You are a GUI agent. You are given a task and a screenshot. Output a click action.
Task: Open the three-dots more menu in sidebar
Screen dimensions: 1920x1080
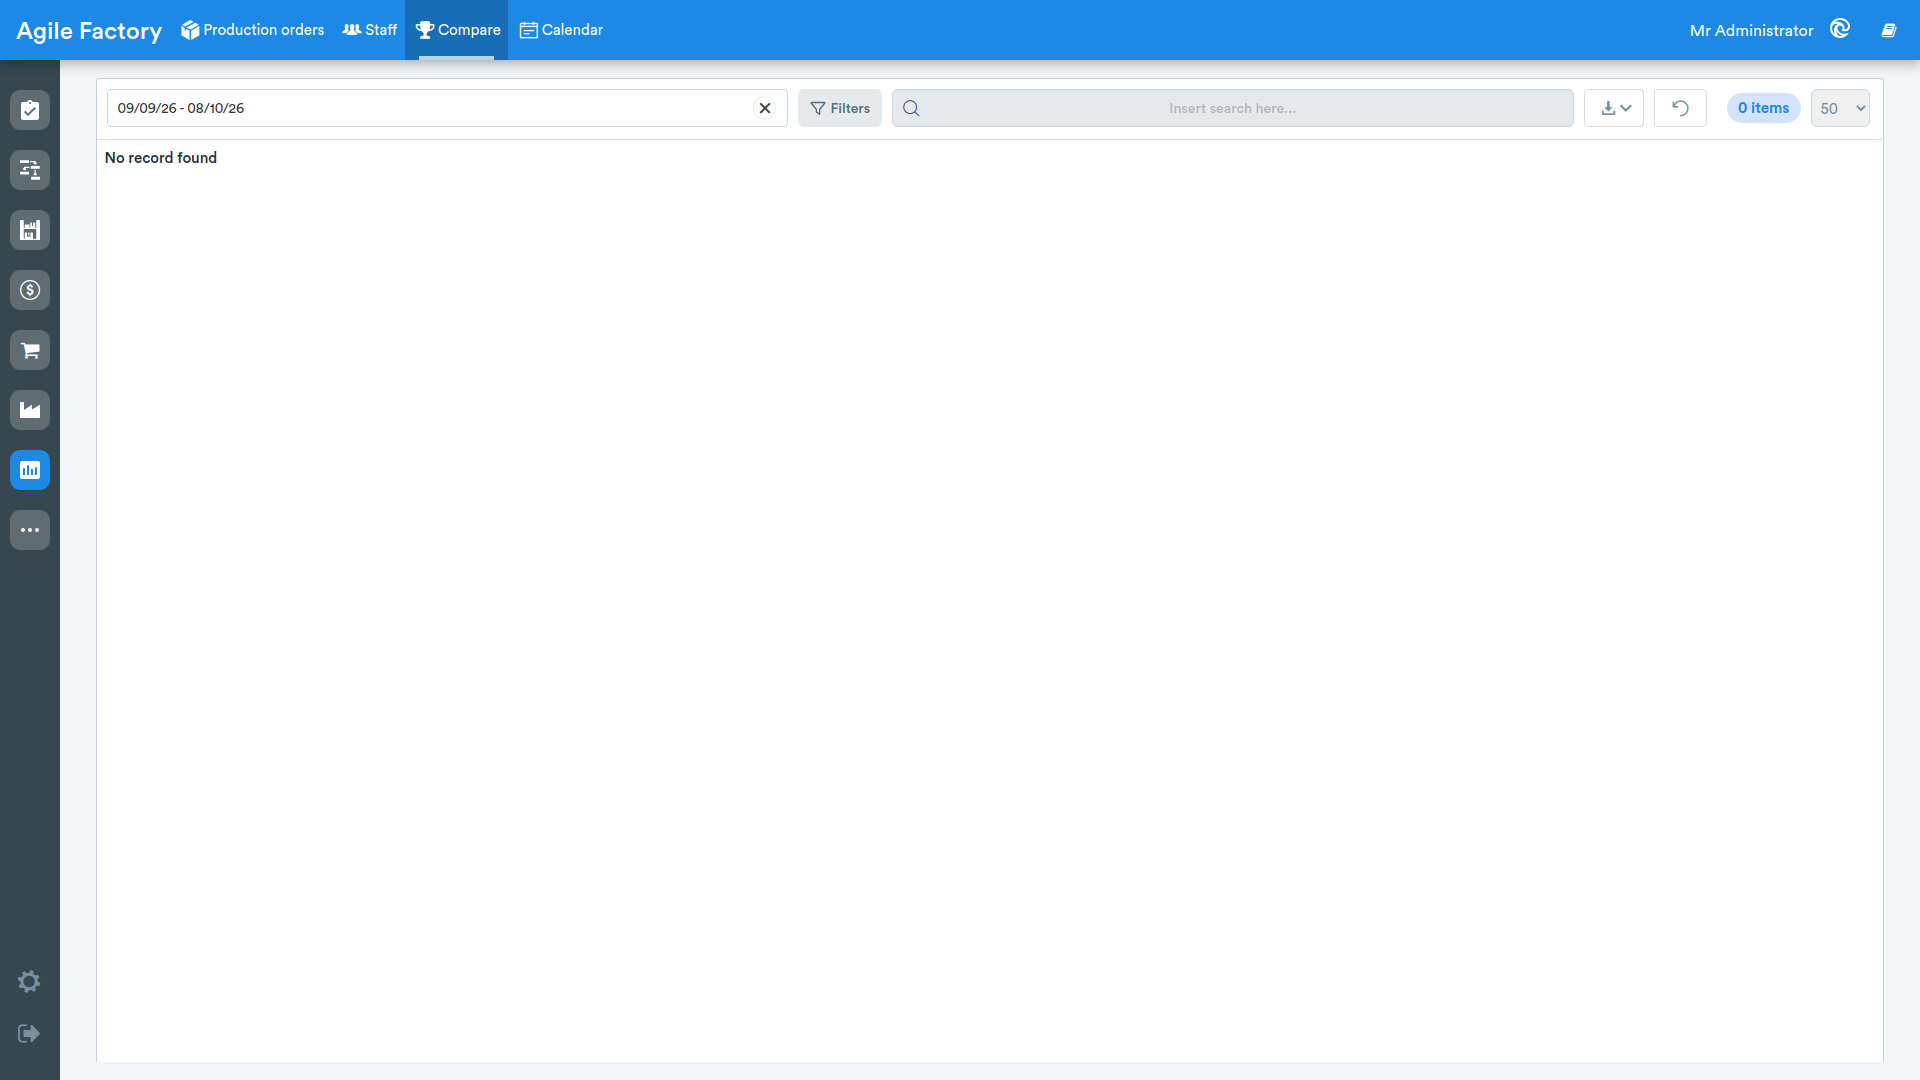point(30,530)
